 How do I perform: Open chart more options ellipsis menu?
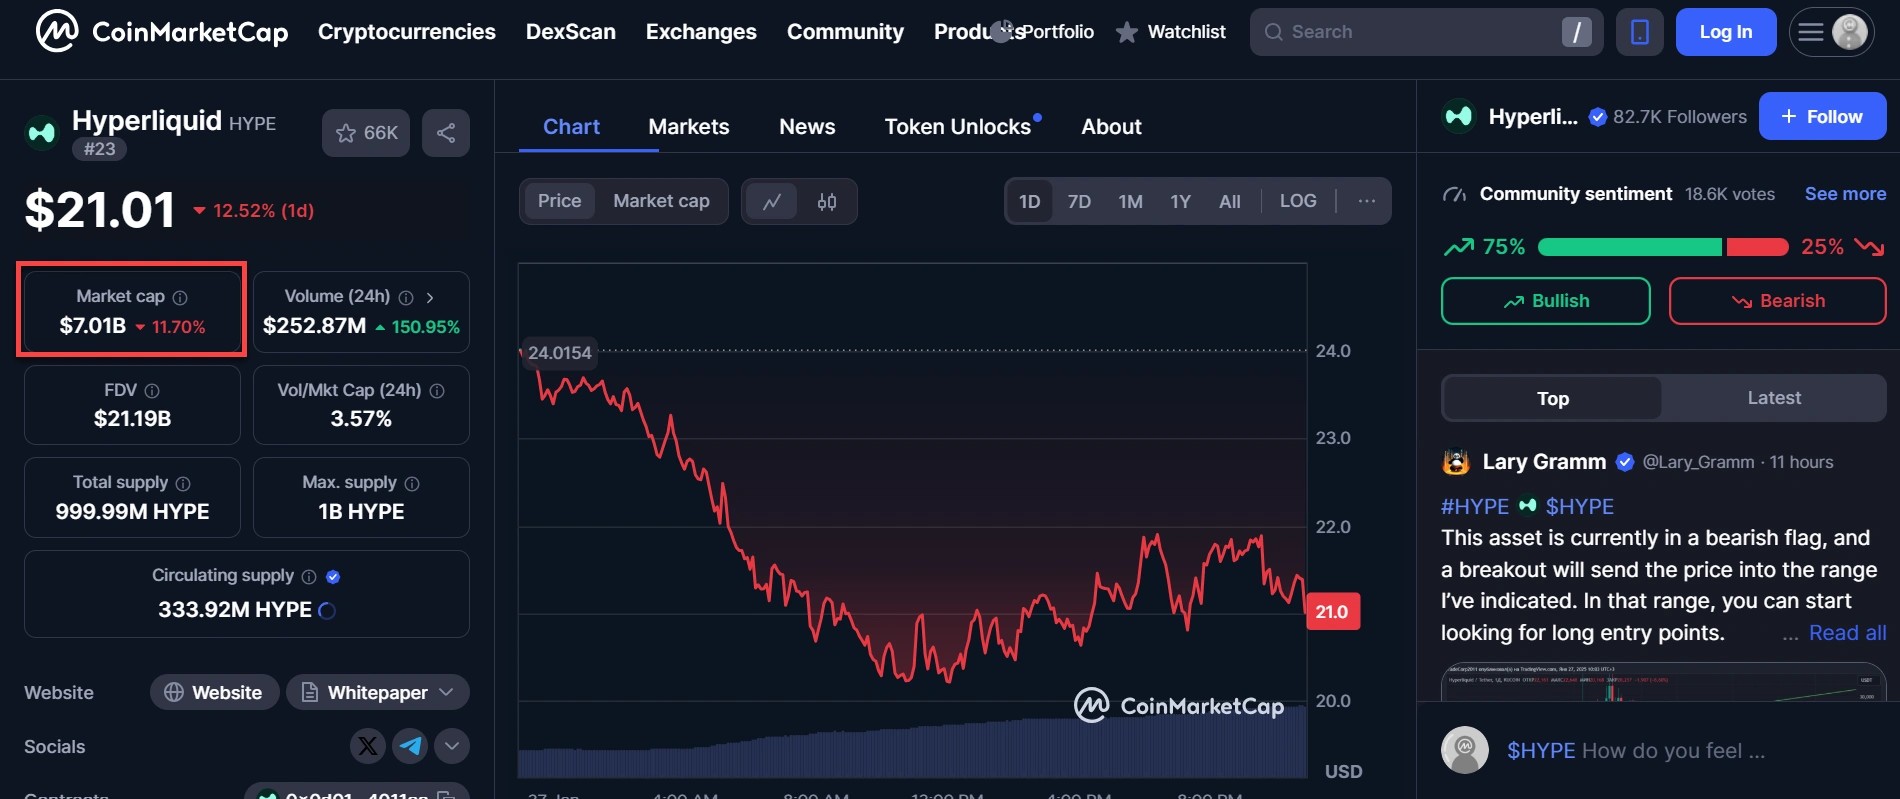click(x=1366, y=201)
